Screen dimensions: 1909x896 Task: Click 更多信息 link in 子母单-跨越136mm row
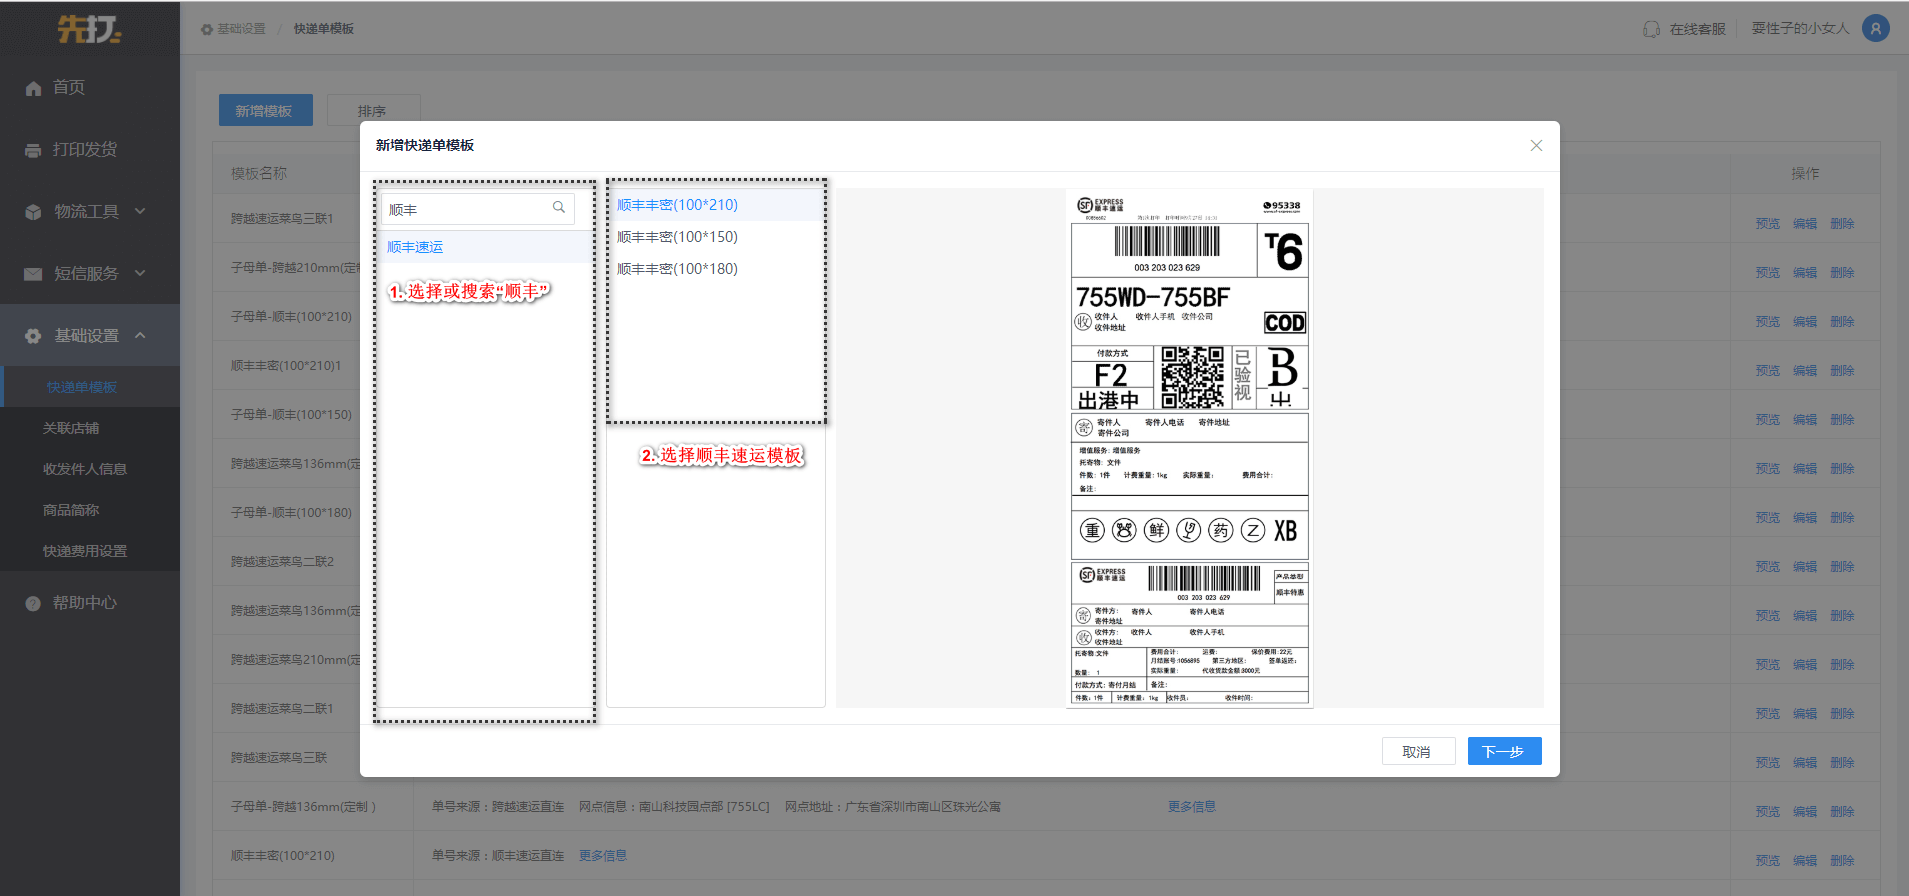click(1192, 806)
